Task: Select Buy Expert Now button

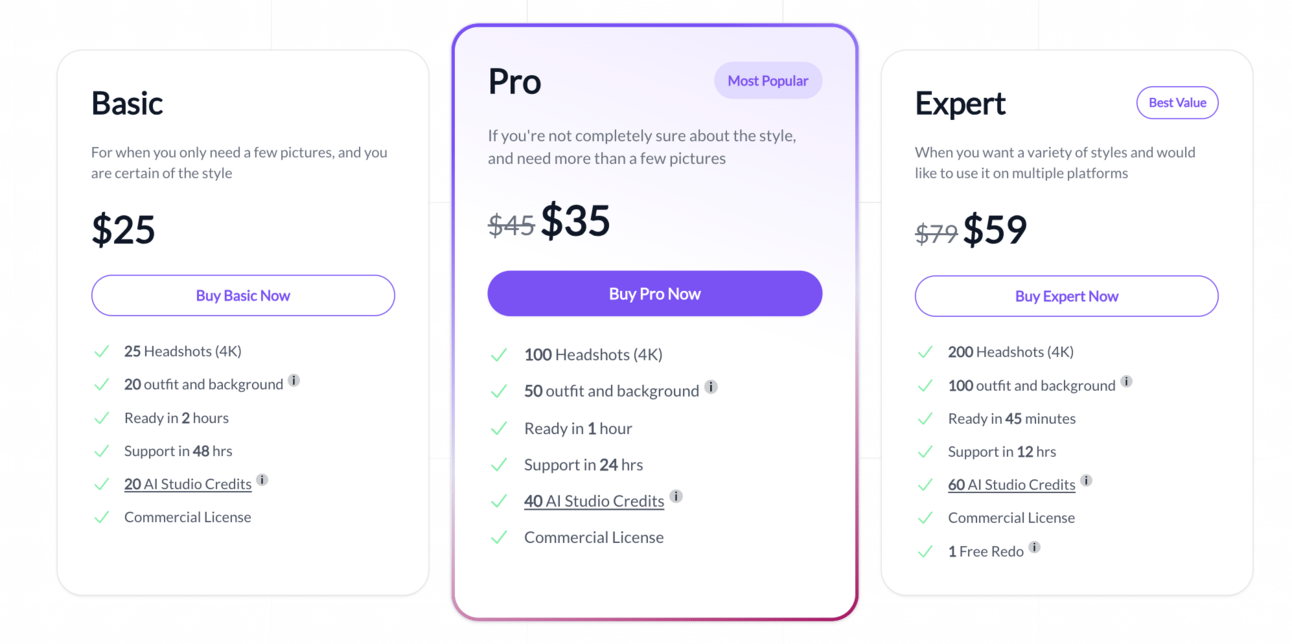Action: pos(1067,296)
